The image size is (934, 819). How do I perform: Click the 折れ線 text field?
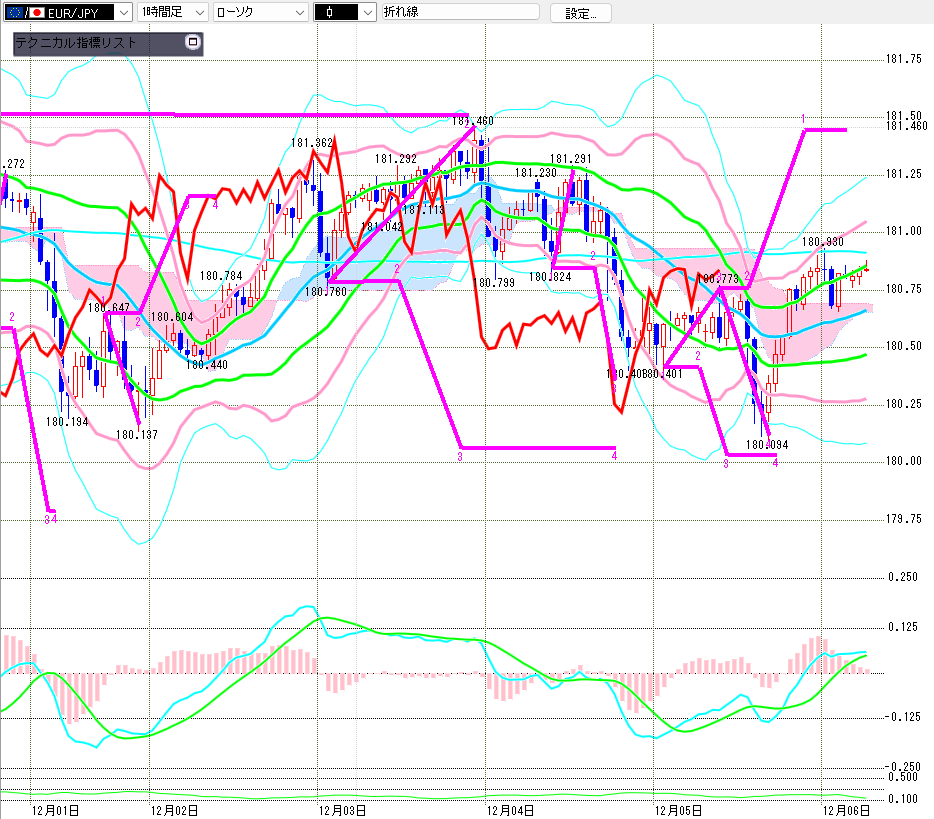(460, 12)
